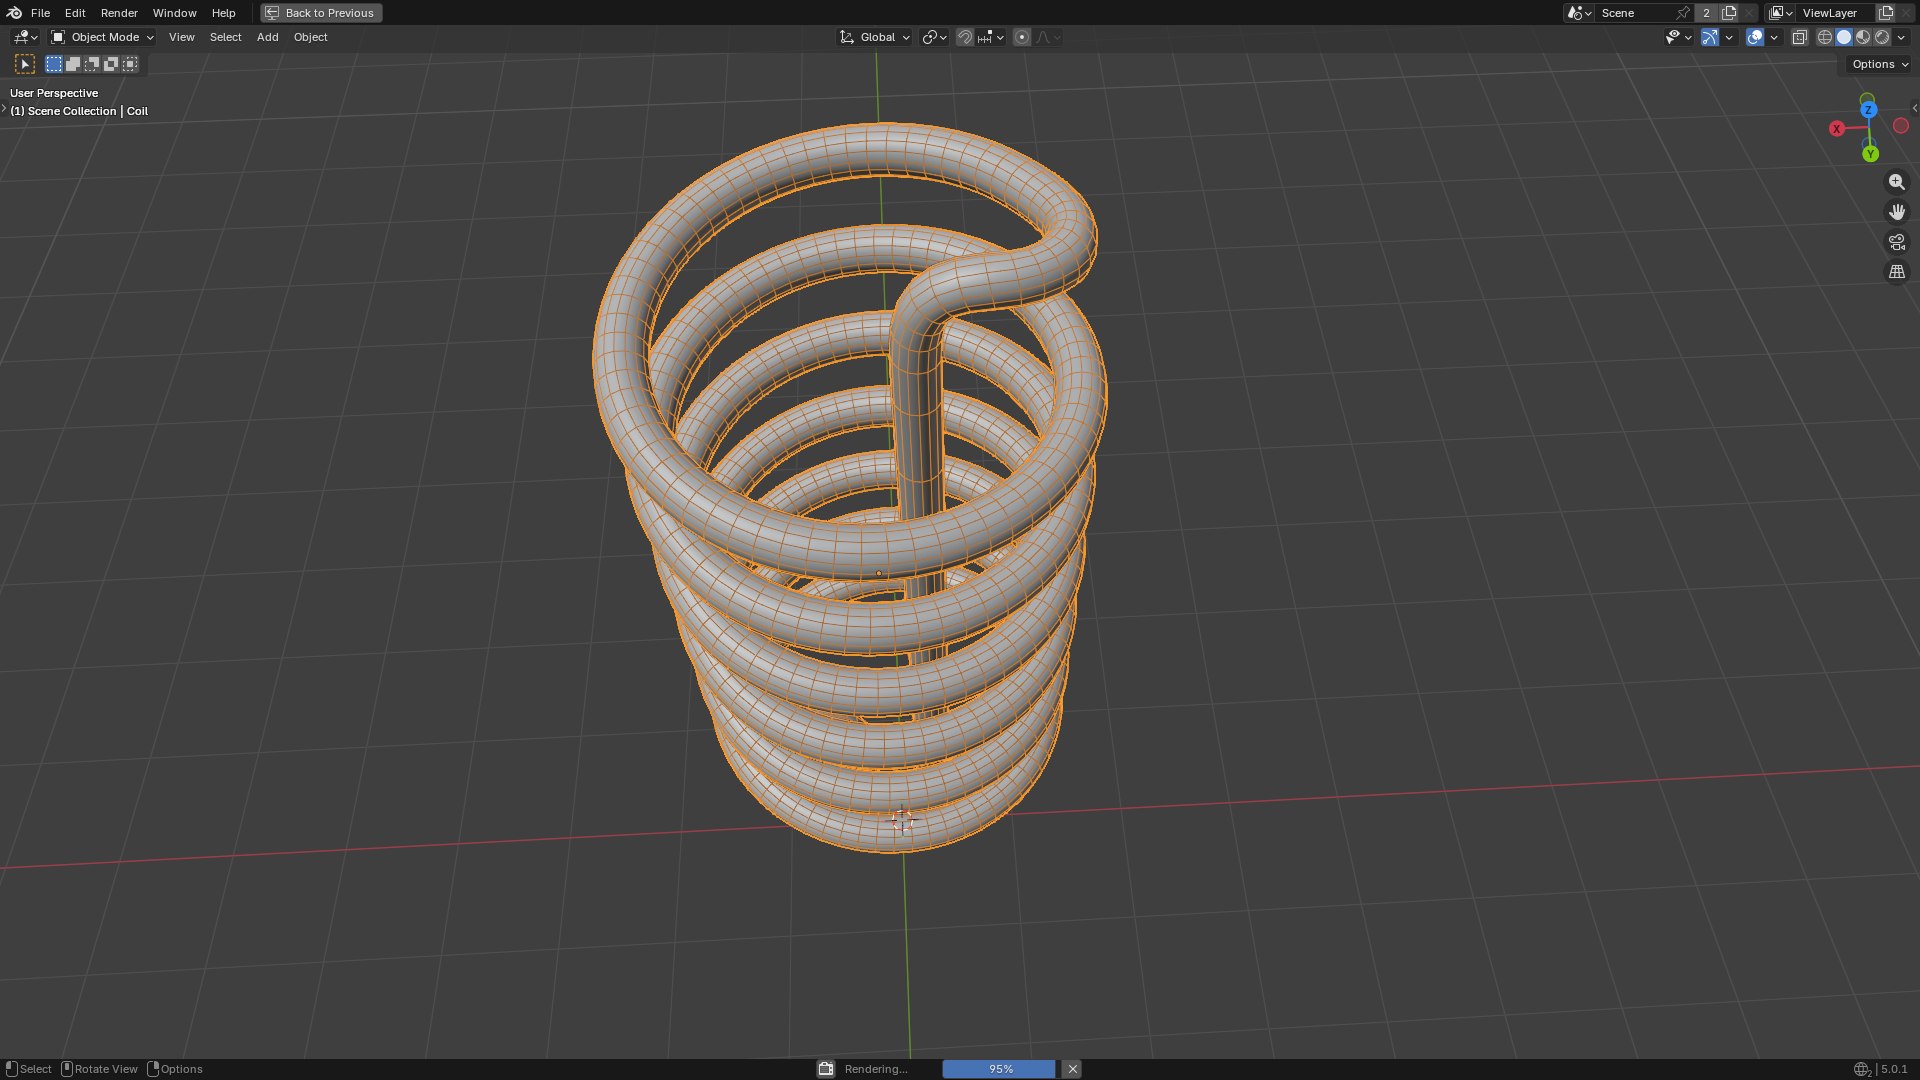Click the Zoom view magnifier icon
Viewport: 1920px width, 1080px height.
click(x=1896, y=182)
